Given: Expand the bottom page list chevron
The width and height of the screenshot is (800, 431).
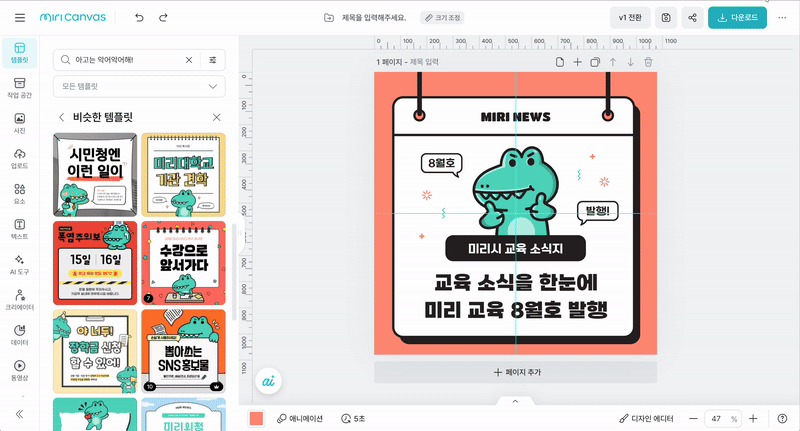Looking at the screenshot, I should 515,401.
